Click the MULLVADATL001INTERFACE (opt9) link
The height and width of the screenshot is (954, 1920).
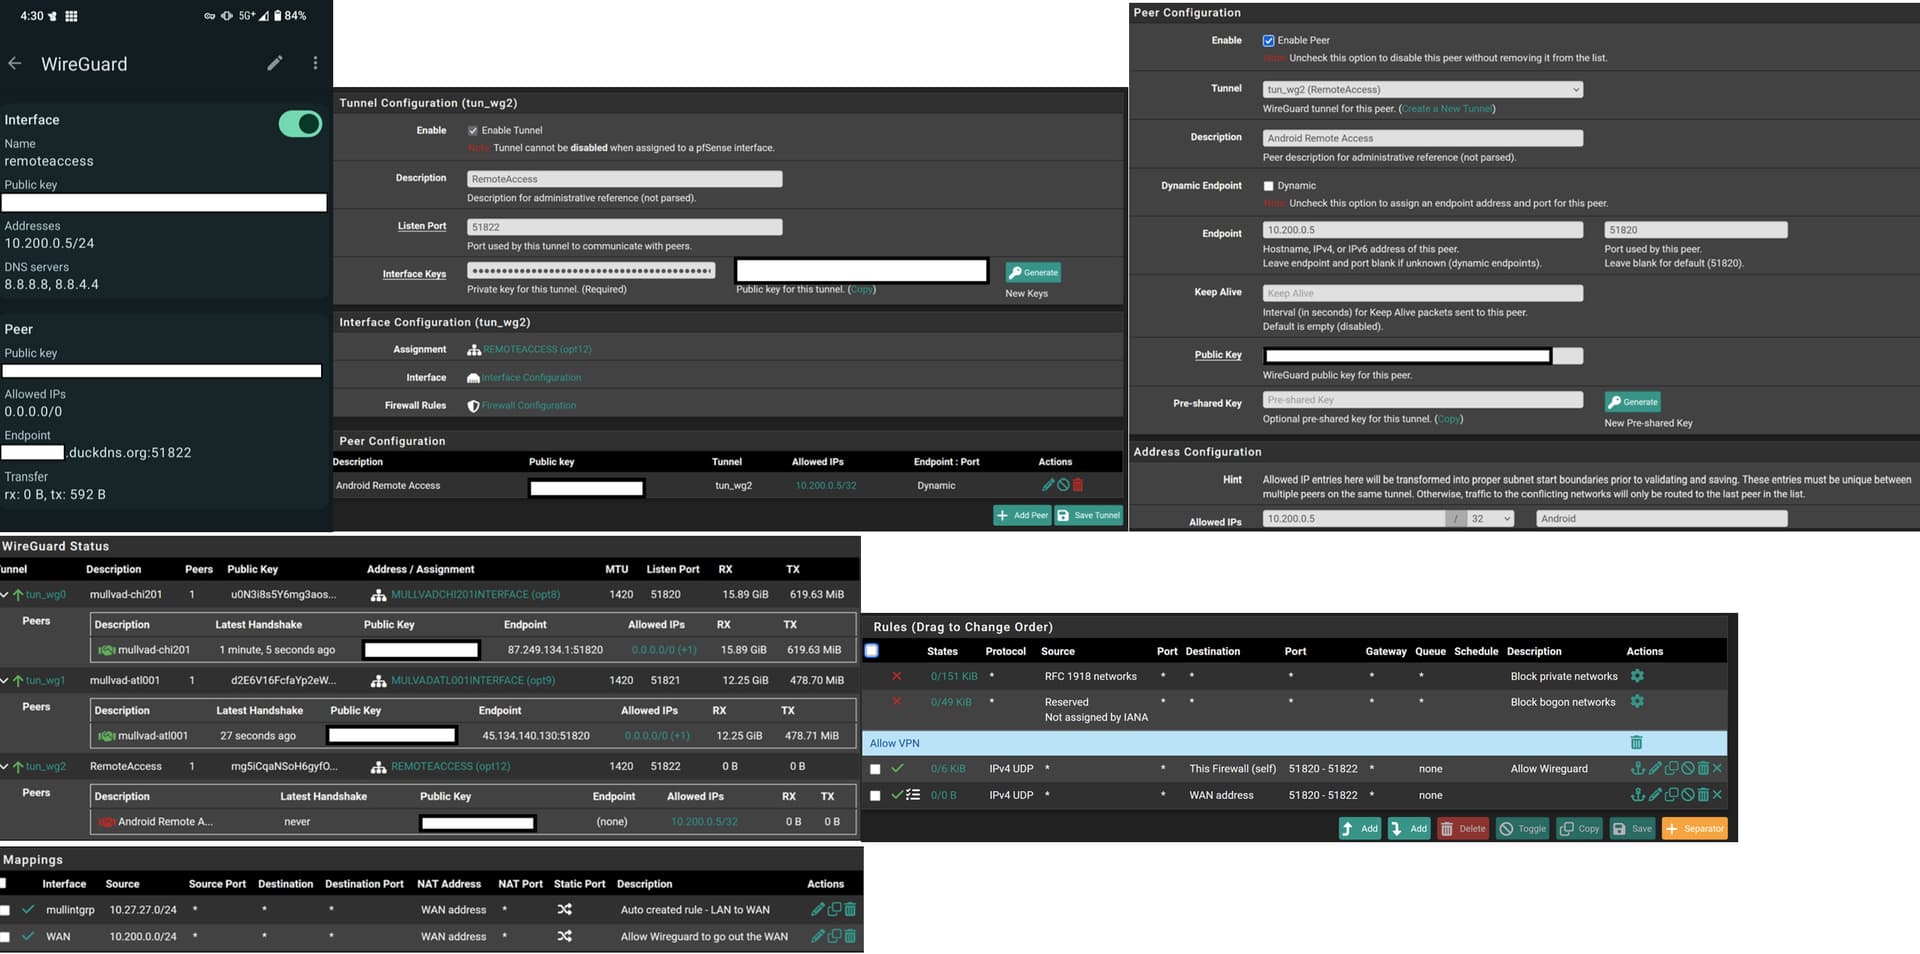coord(473,680)
